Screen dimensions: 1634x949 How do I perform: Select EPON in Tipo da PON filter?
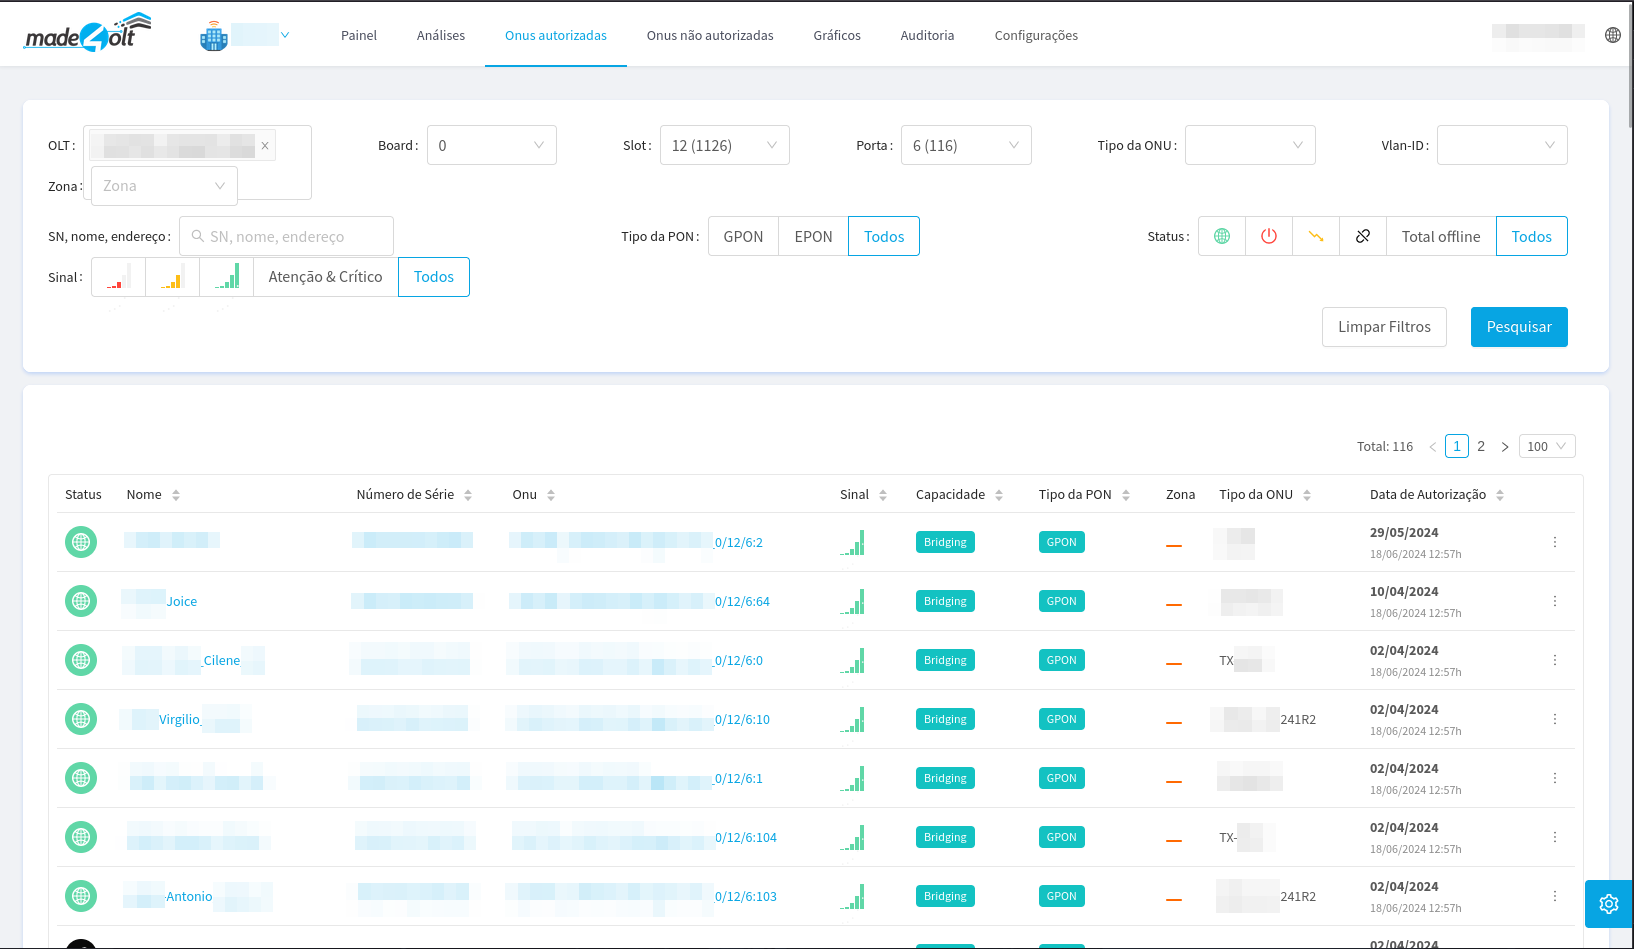coord(813,236)
